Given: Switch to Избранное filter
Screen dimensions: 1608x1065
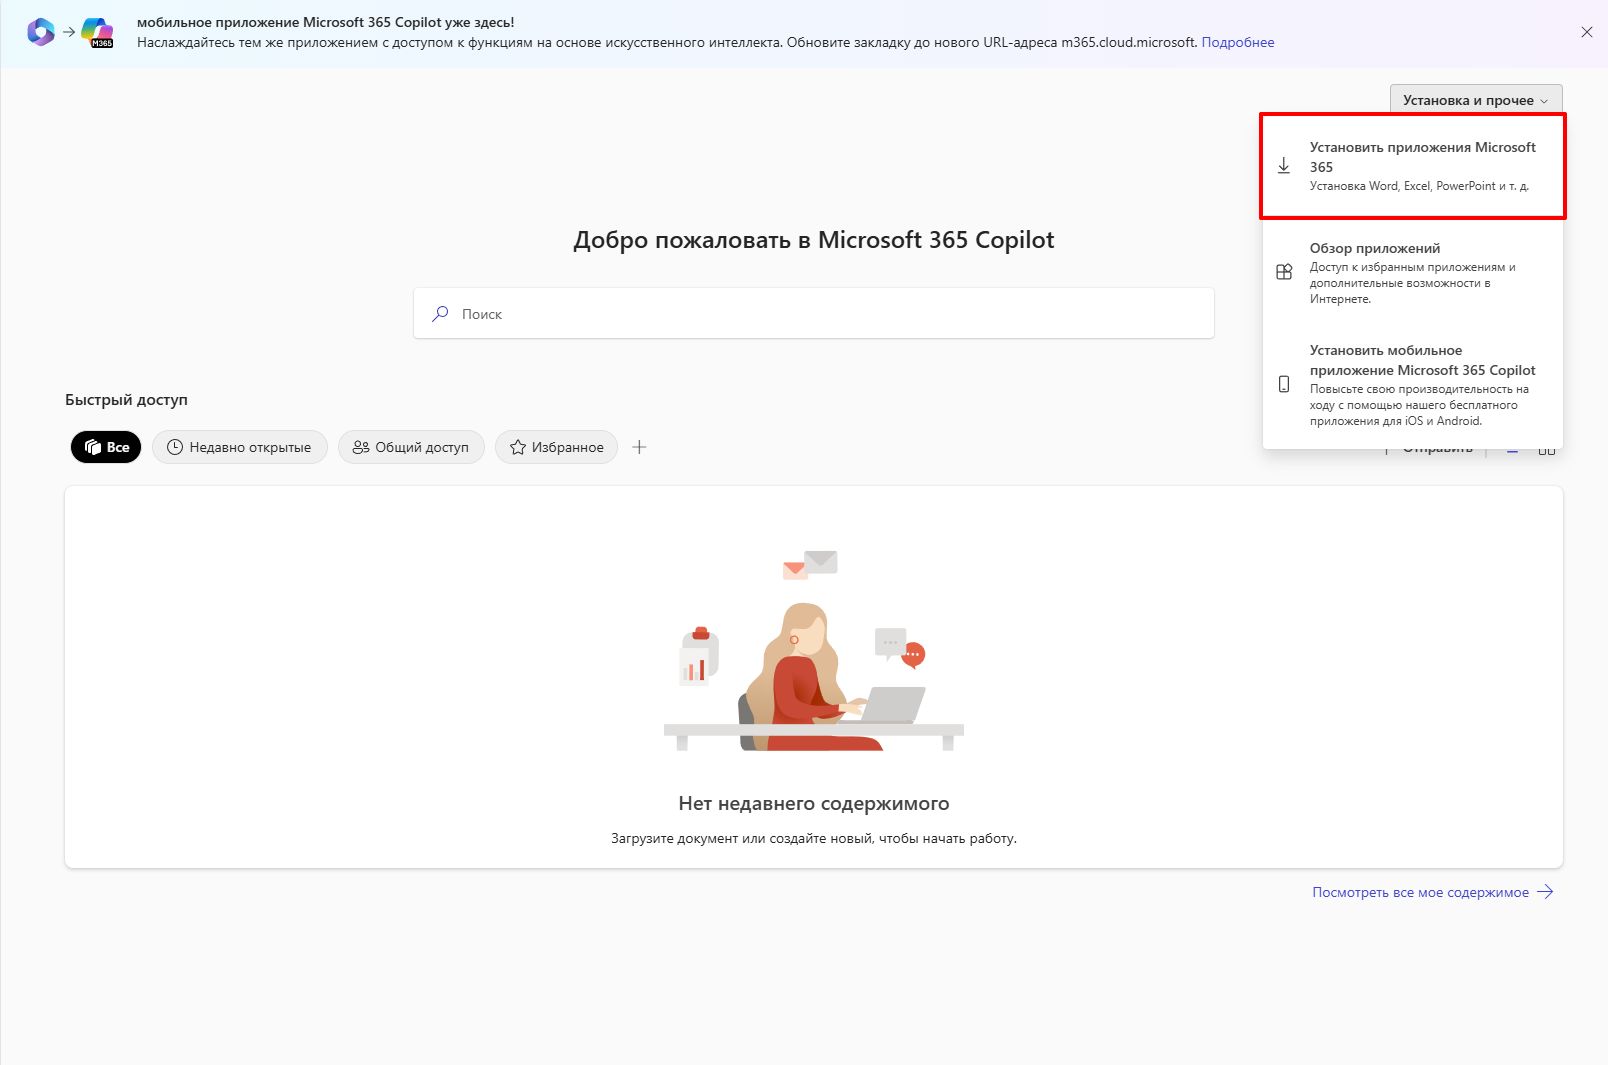Looking at the screenshot, I should [x=556, y=447].
